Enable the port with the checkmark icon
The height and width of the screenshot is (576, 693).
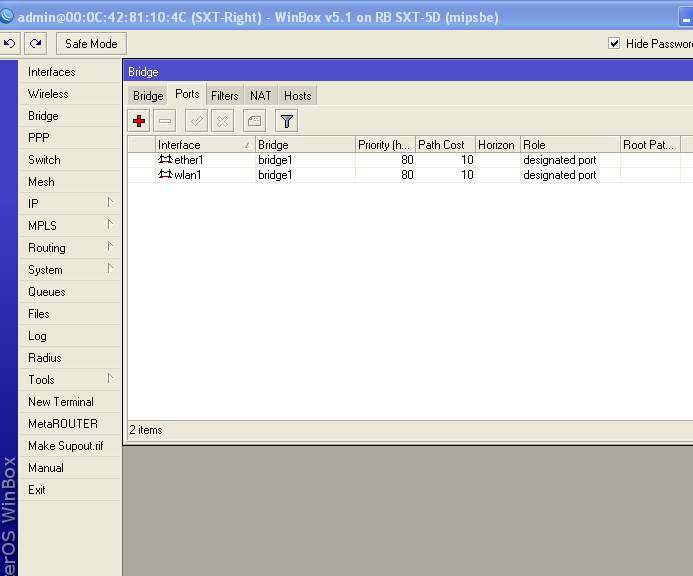(x=197, y=121)
